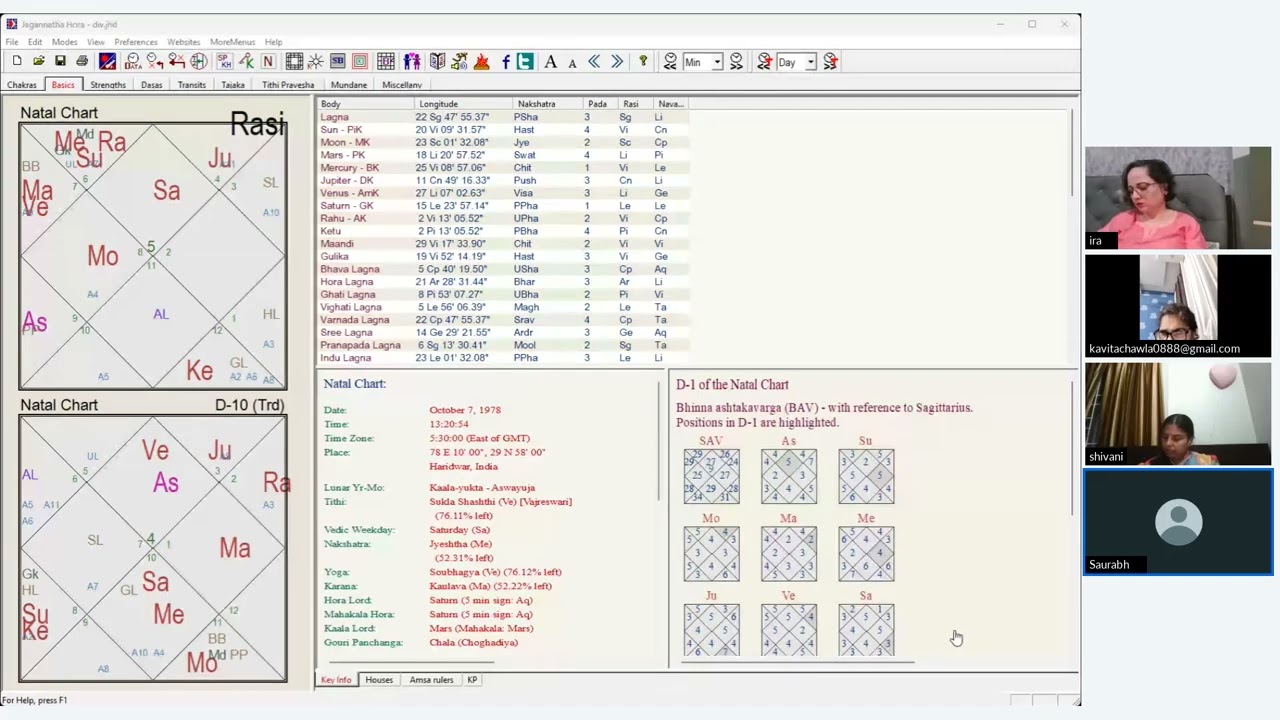Screen dimensions: 1280x720
Task: Switch to the Chakras tab
Action: [22, 85]
